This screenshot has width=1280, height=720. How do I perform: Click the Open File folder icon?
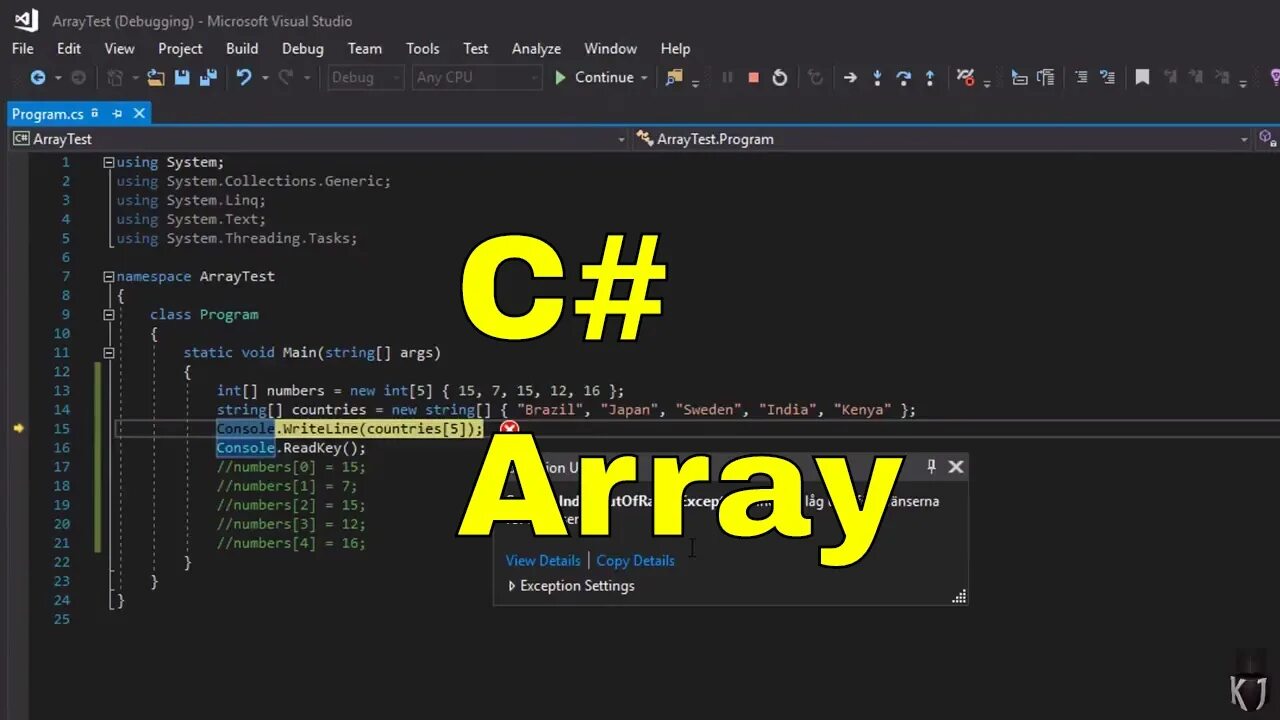156,77
